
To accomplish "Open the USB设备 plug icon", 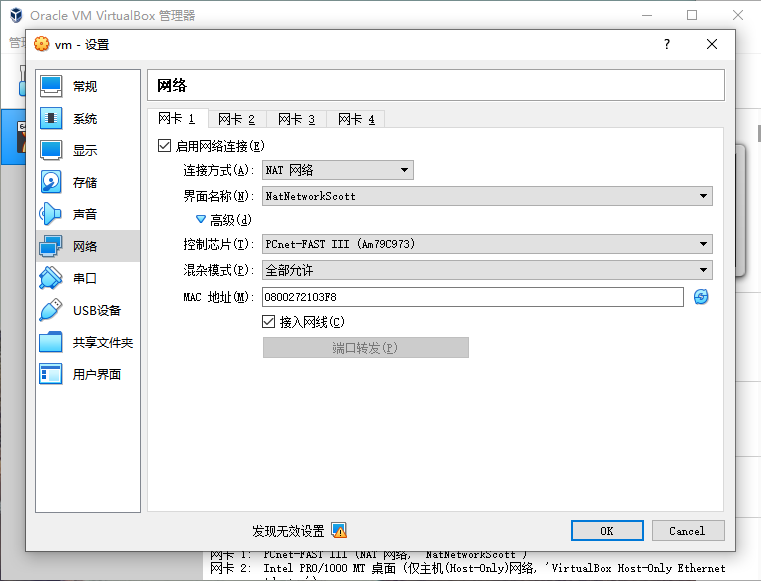I will [x=51, y=310].
